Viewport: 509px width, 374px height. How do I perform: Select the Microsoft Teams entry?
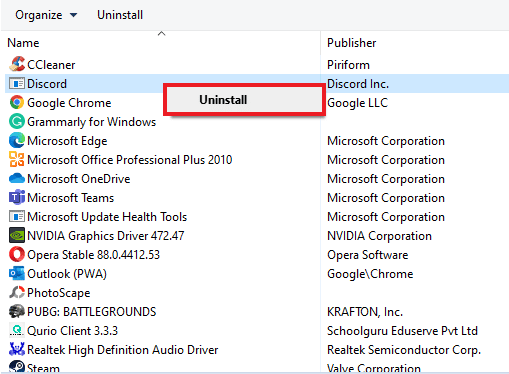(70, 198)
